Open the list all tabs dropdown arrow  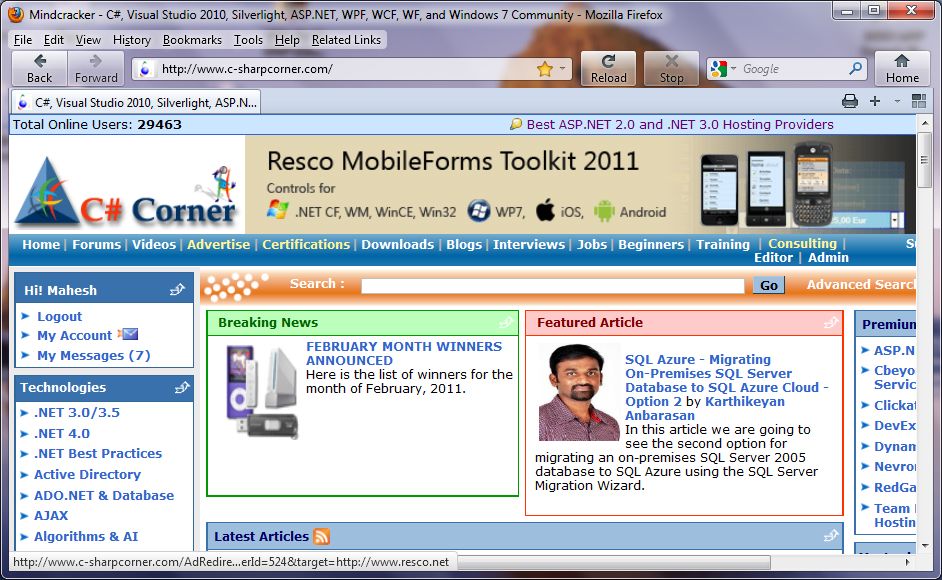tap(897, 101)
